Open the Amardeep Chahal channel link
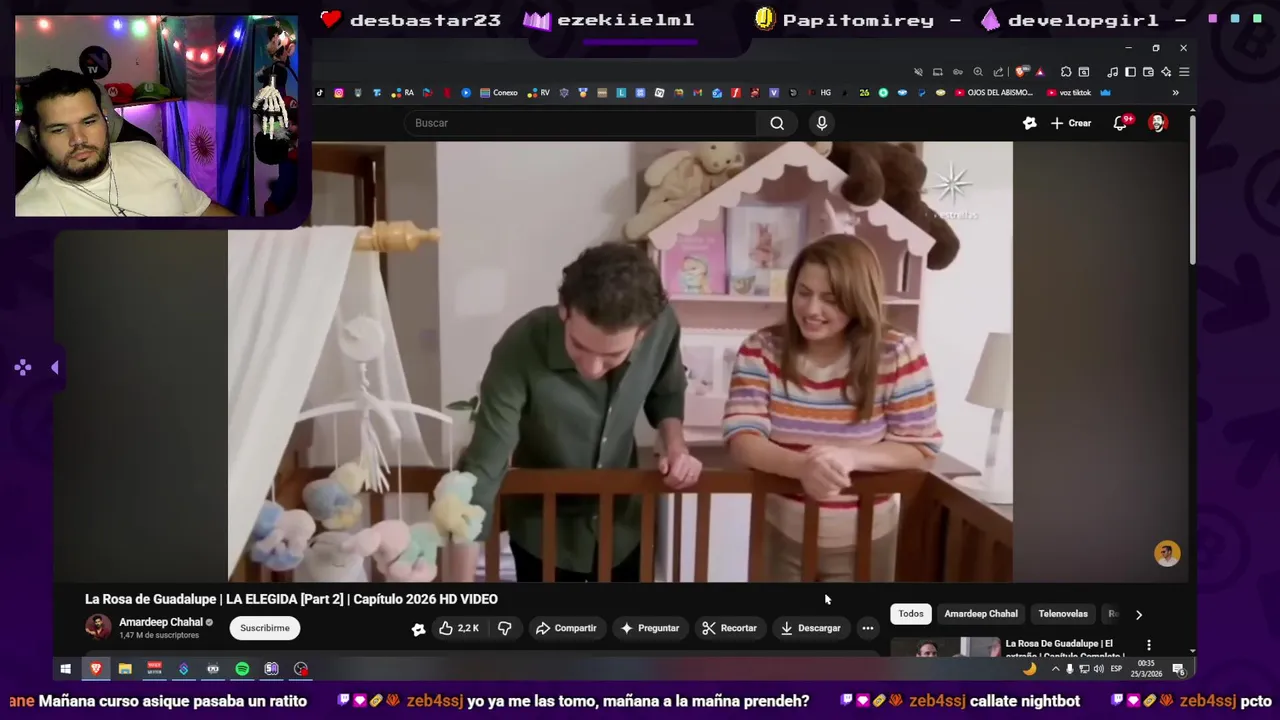Viewport: 1280px width, 720px height. [x=160, y=622]
